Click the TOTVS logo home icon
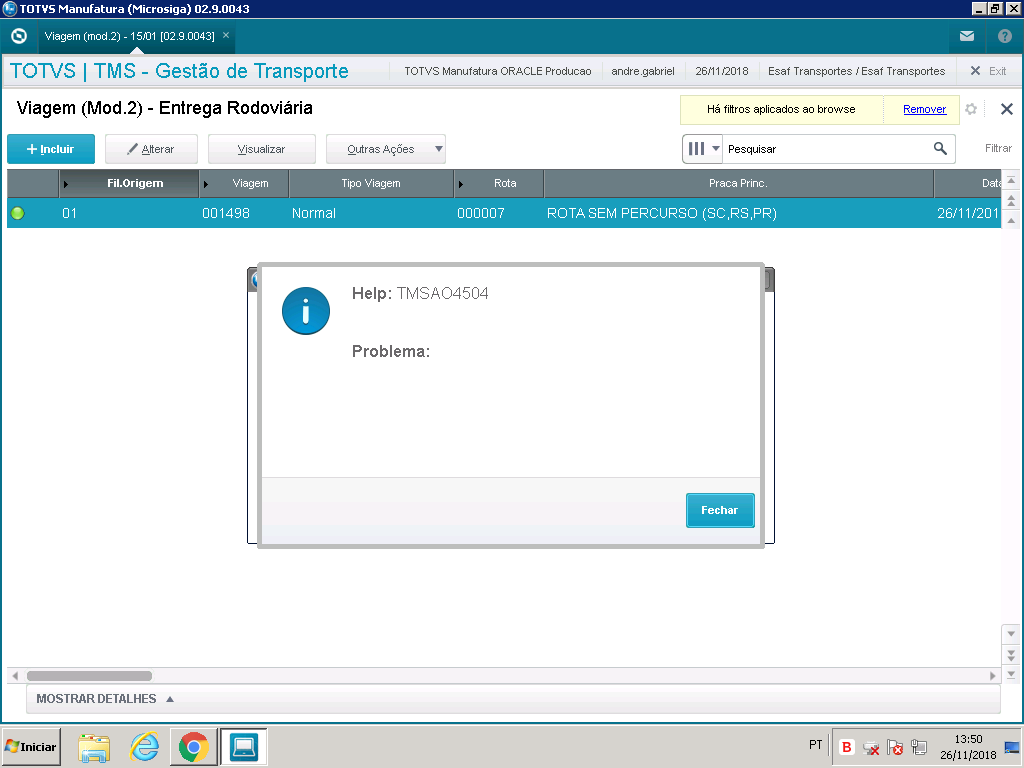1024x768 pixels. (x=19, y=36)
